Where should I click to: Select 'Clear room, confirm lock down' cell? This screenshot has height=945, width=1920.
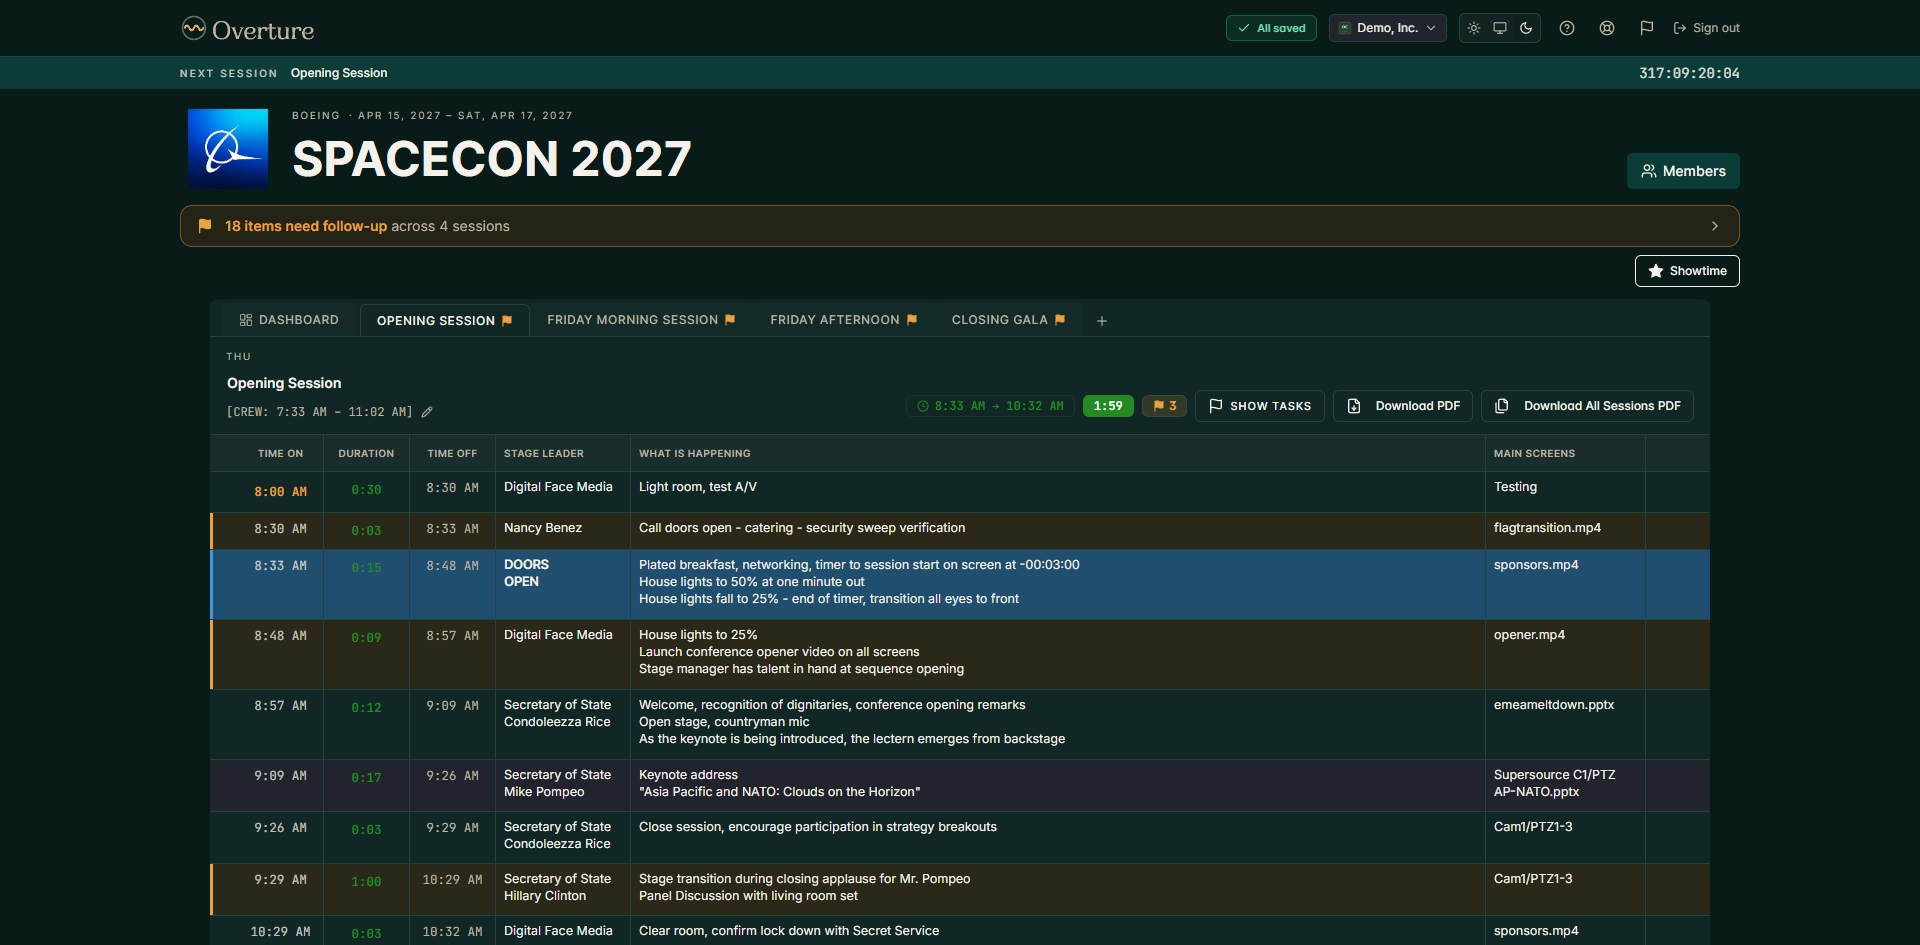pos(1058,931)
